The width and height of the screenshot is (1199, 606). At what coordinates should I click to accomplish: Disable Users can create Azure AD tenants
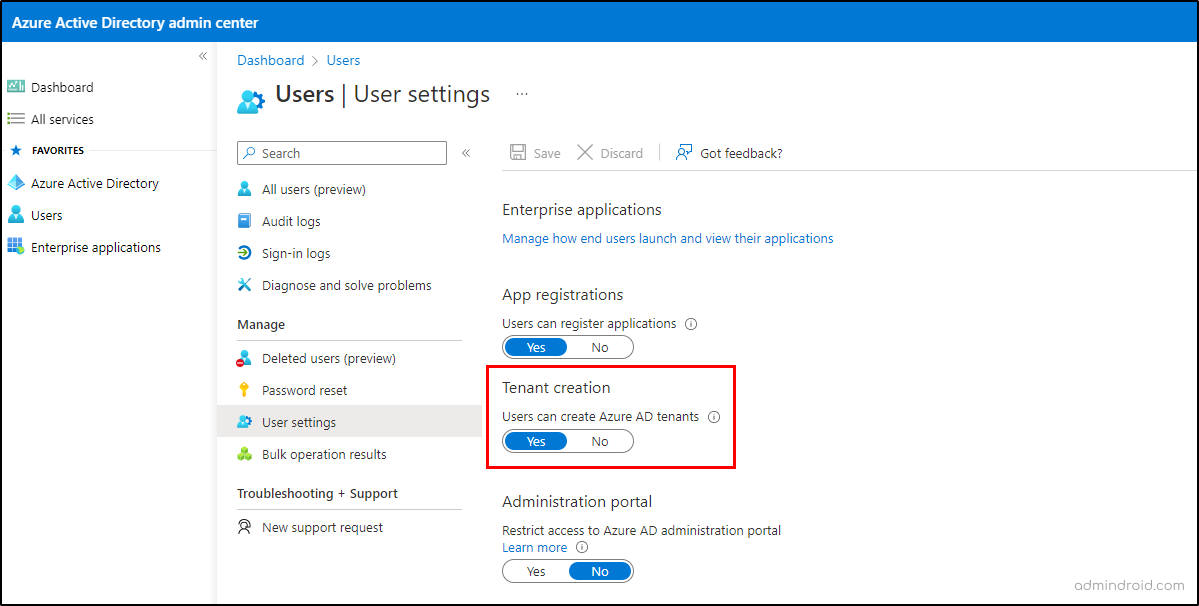599,440
